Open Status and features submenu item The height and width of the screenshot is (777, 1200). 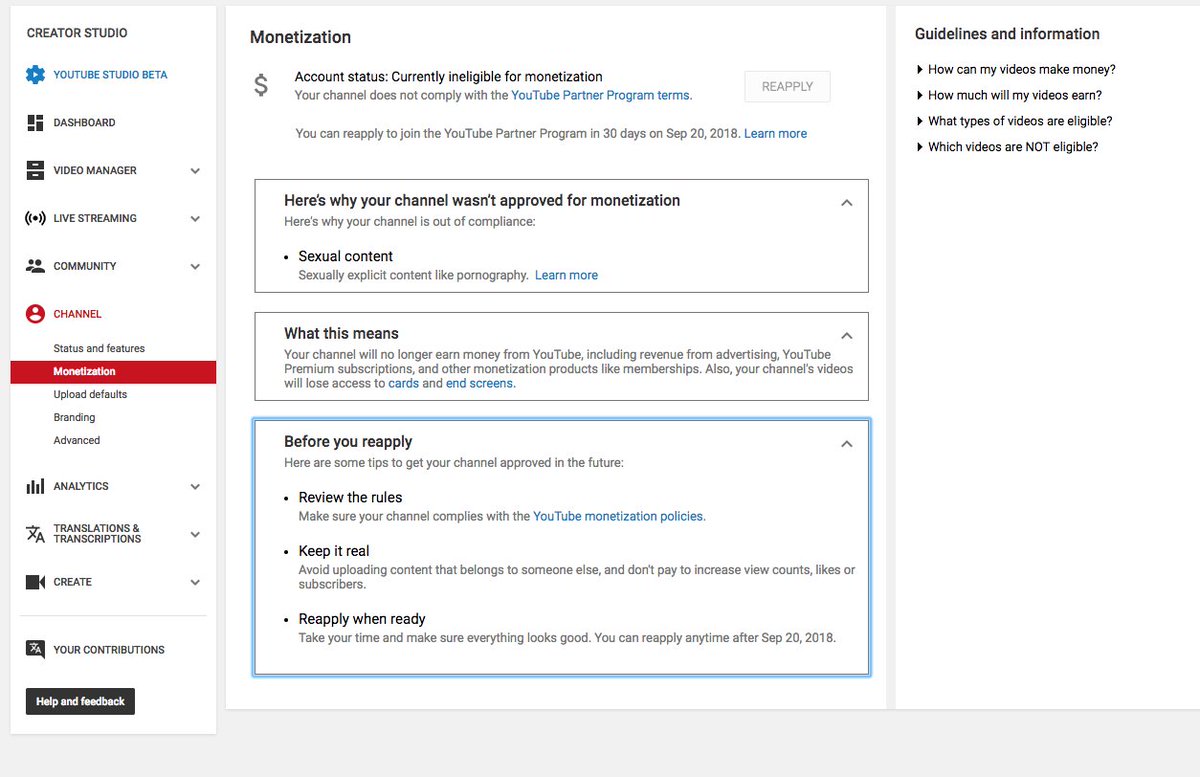click(x=99, y=348)
